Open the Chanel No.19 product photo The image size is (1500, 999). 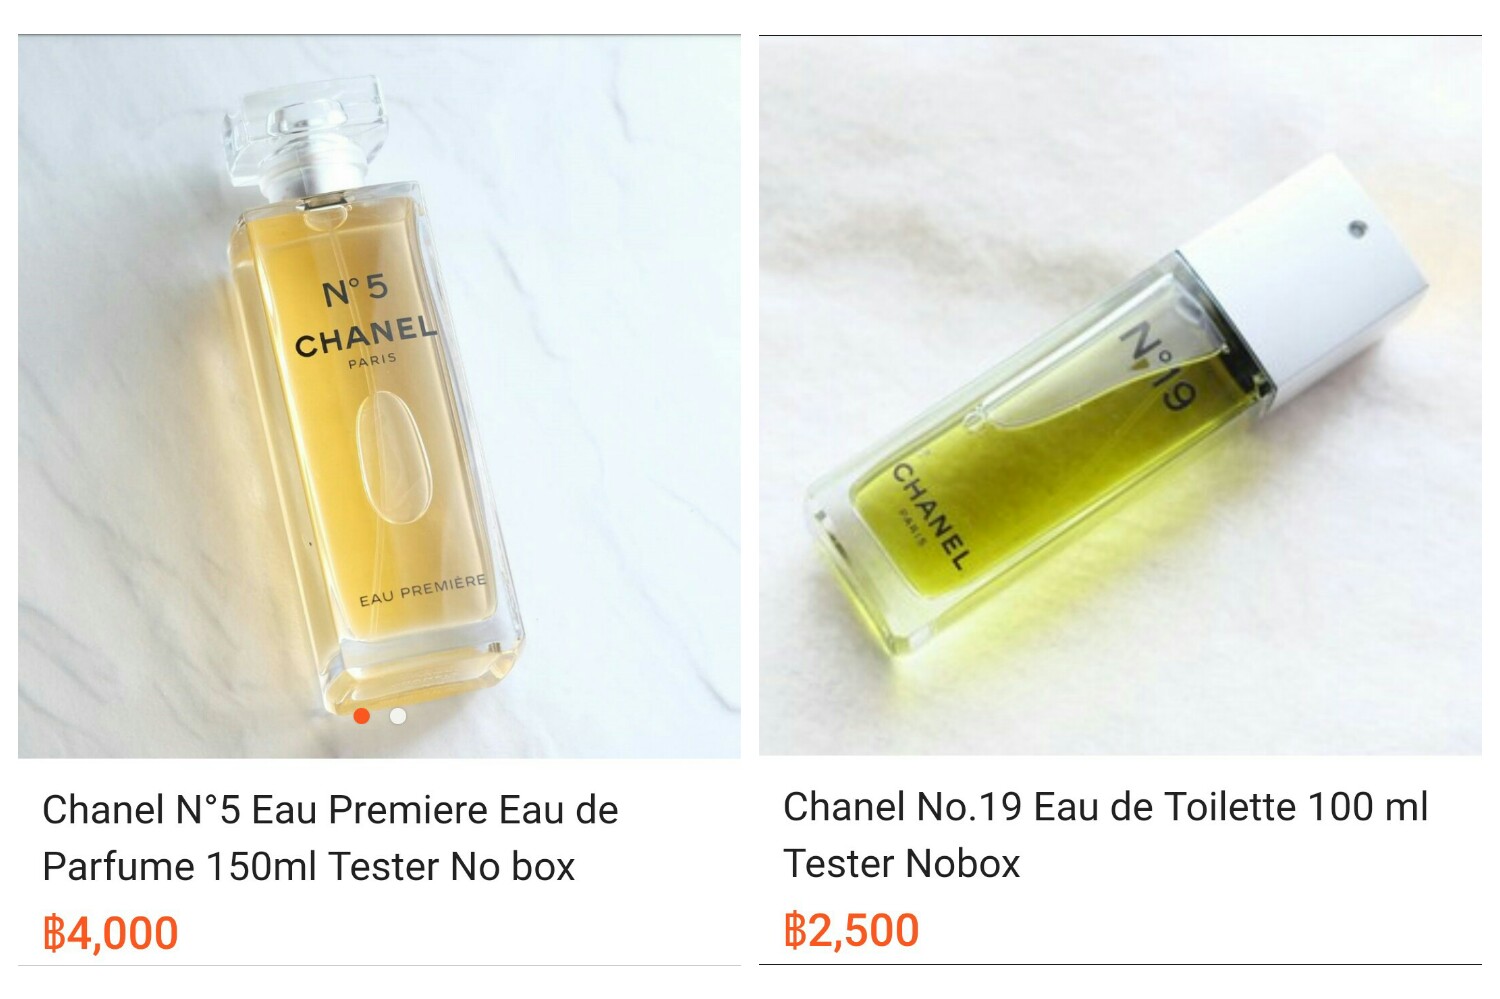click(x=1120, y=396)
